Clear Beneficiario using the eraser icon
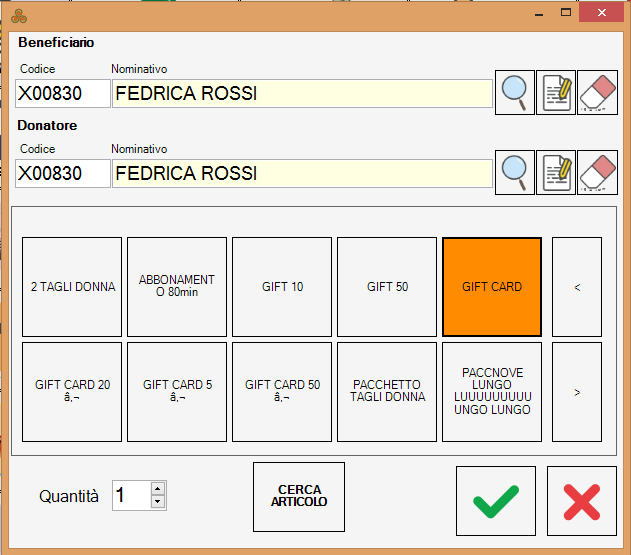631x555 pixels. pos(597,93)
